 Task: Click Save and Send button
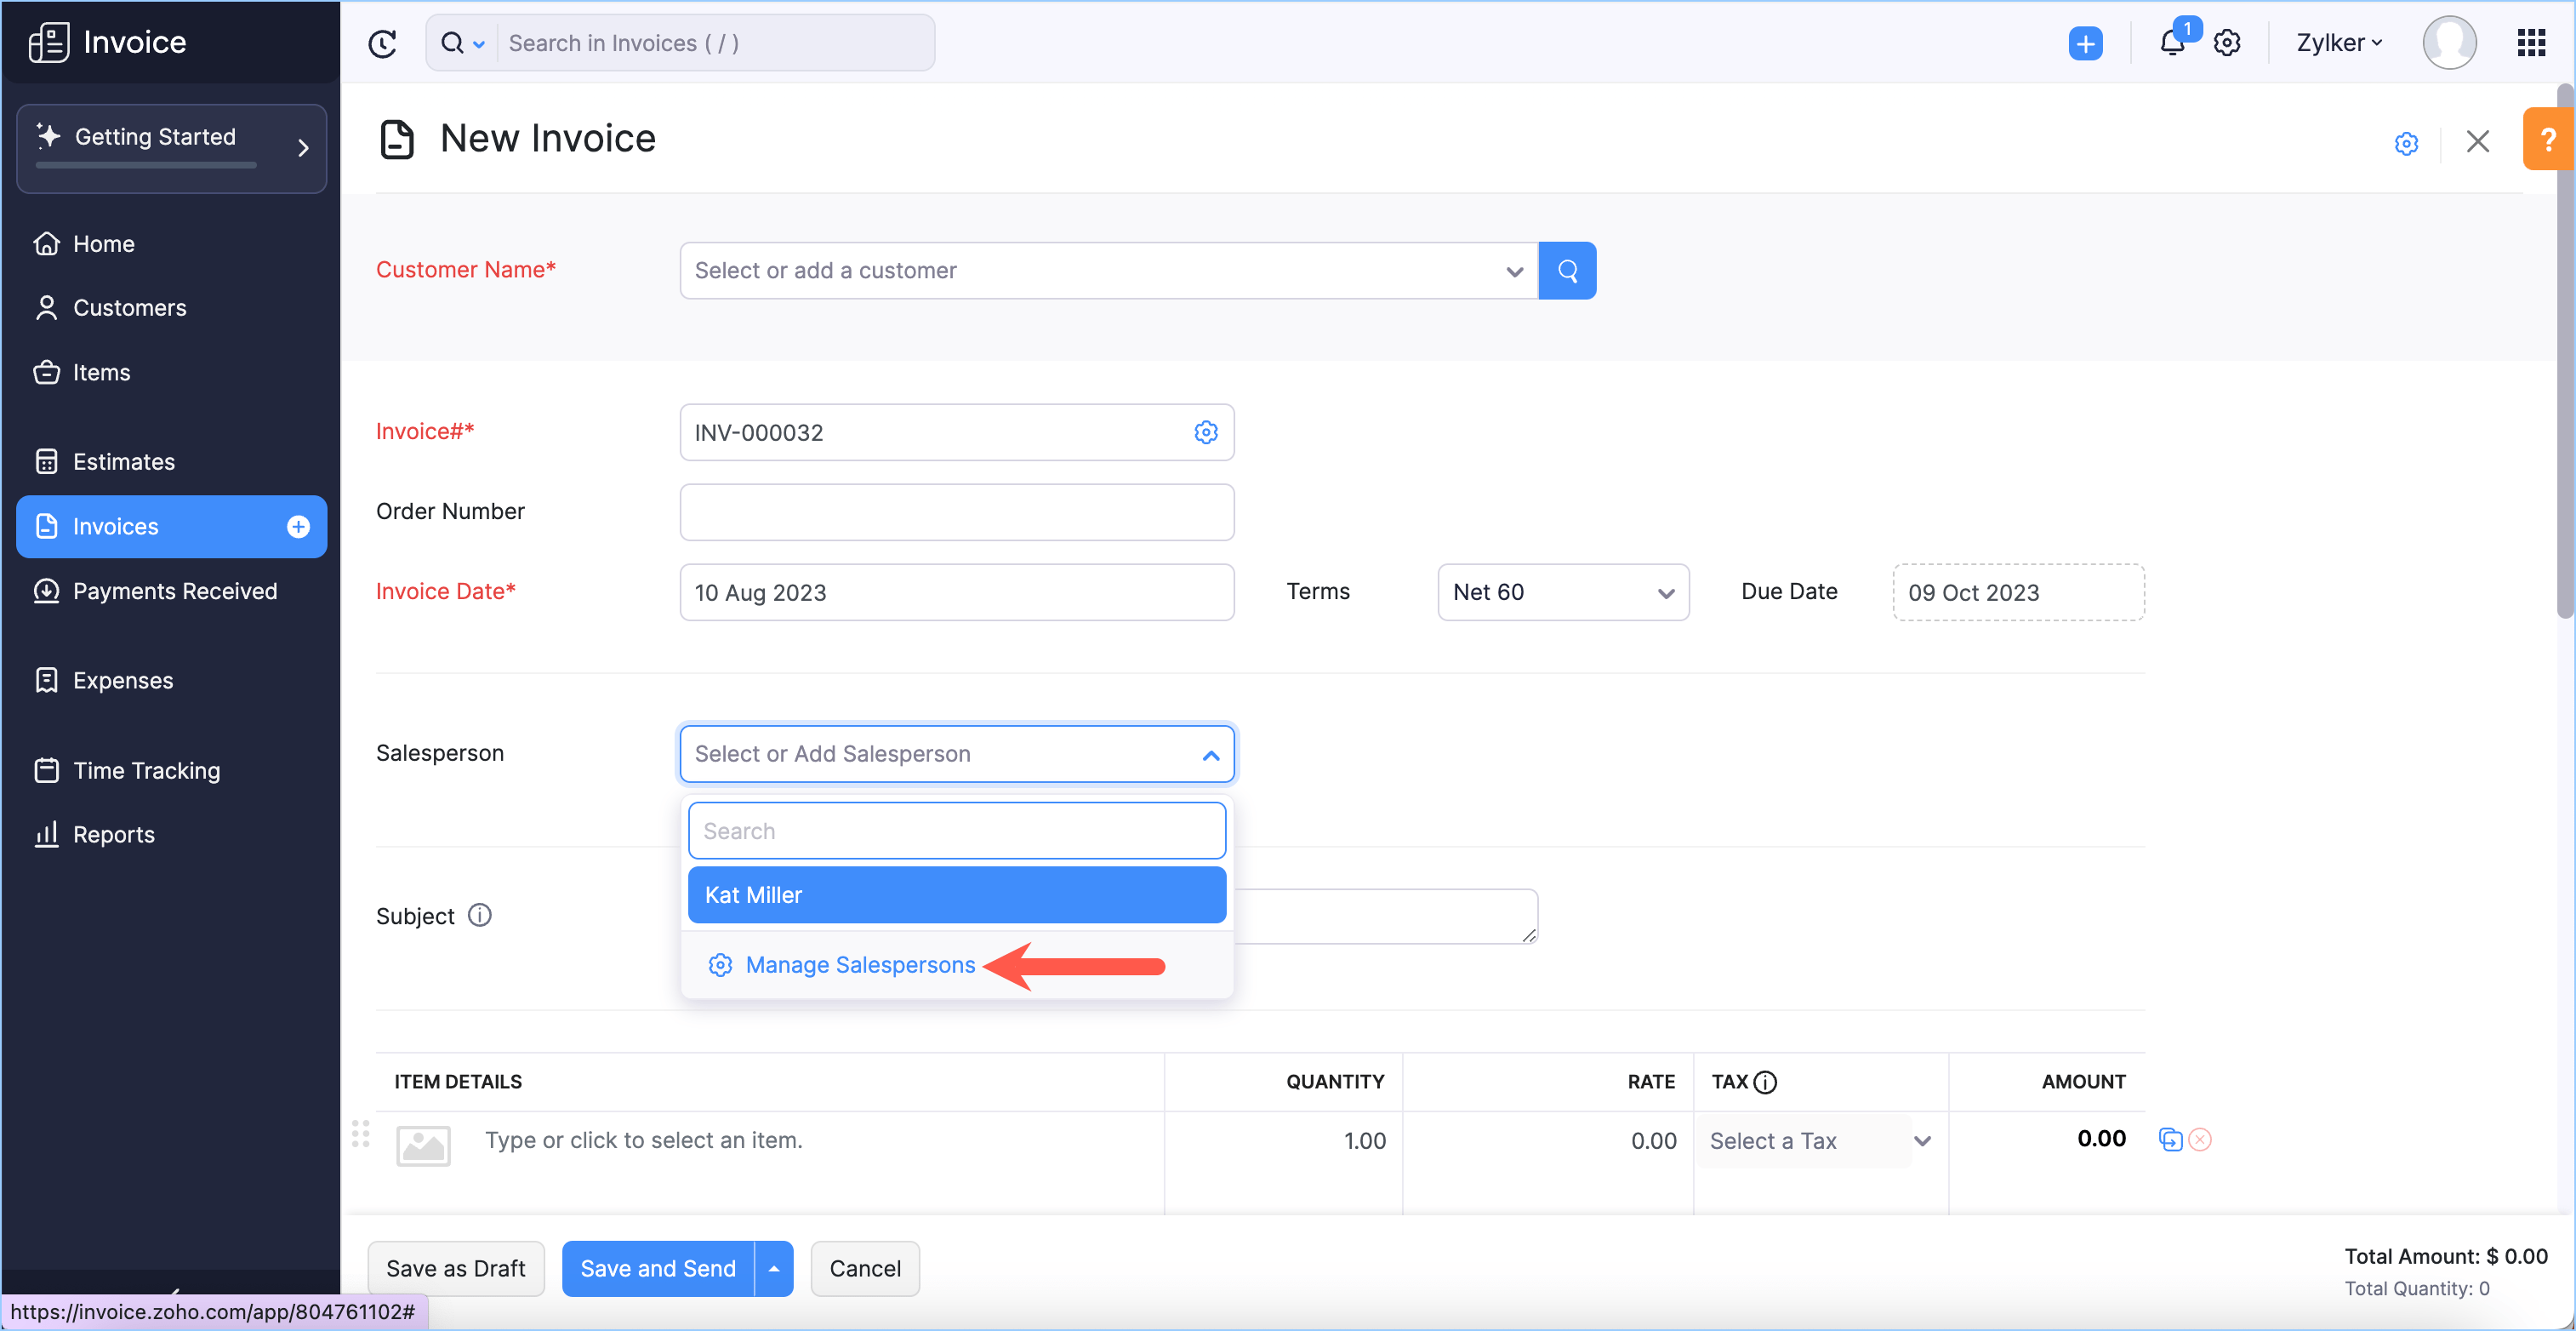[658, 1269]
